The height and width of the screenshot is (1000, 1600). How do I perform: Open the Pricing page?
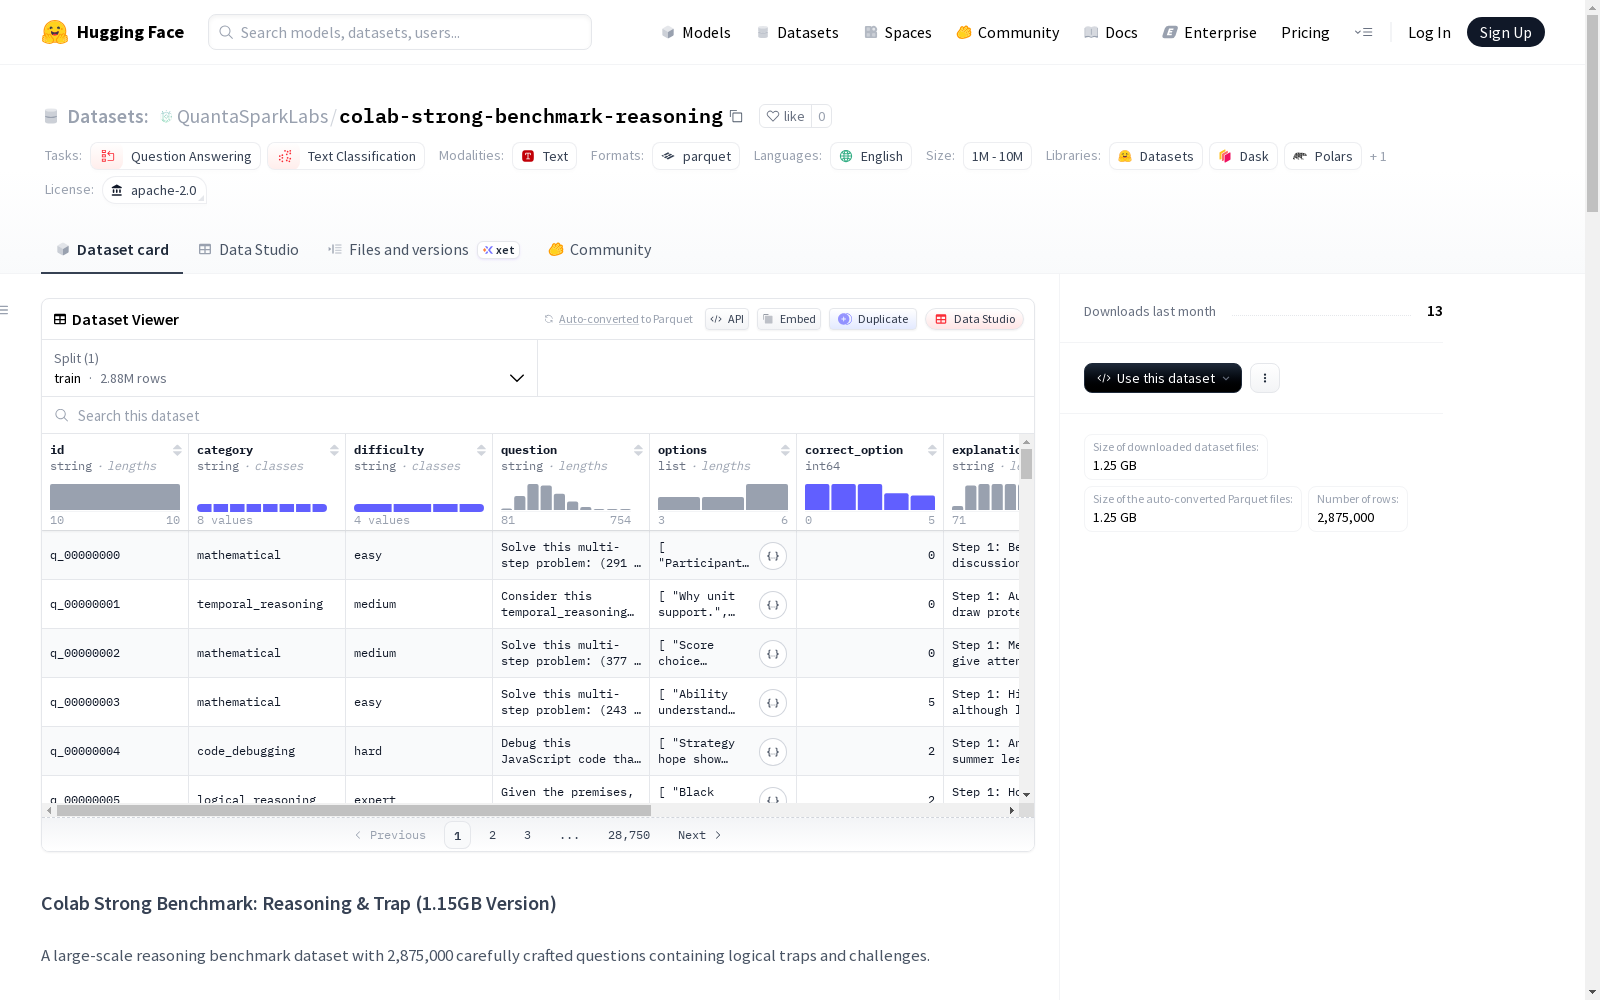tap(1305, 32)
